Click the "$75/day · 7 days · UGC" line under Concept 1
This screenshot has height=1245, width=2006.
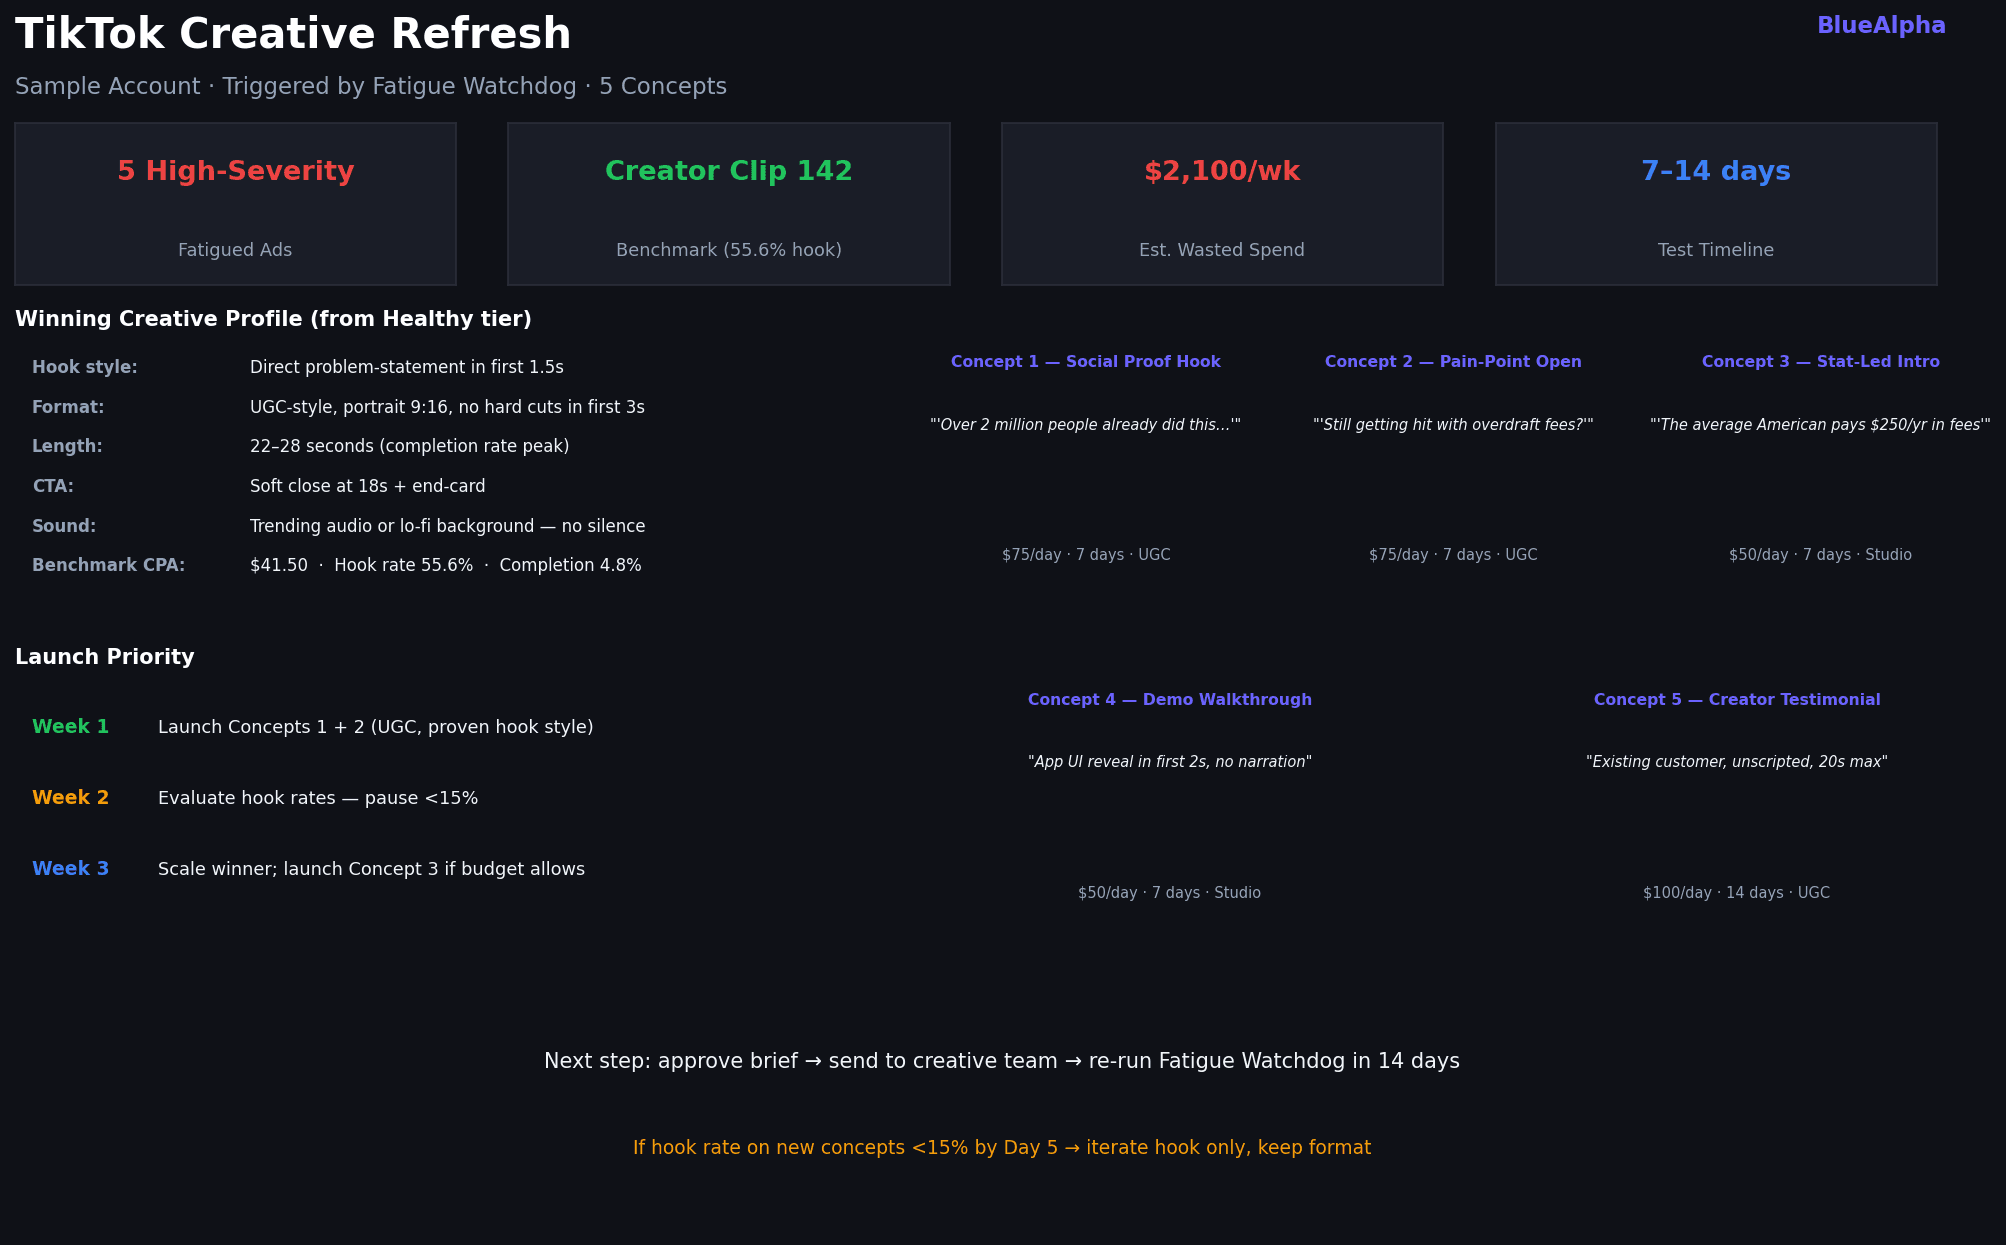(x=1086, y=555)
